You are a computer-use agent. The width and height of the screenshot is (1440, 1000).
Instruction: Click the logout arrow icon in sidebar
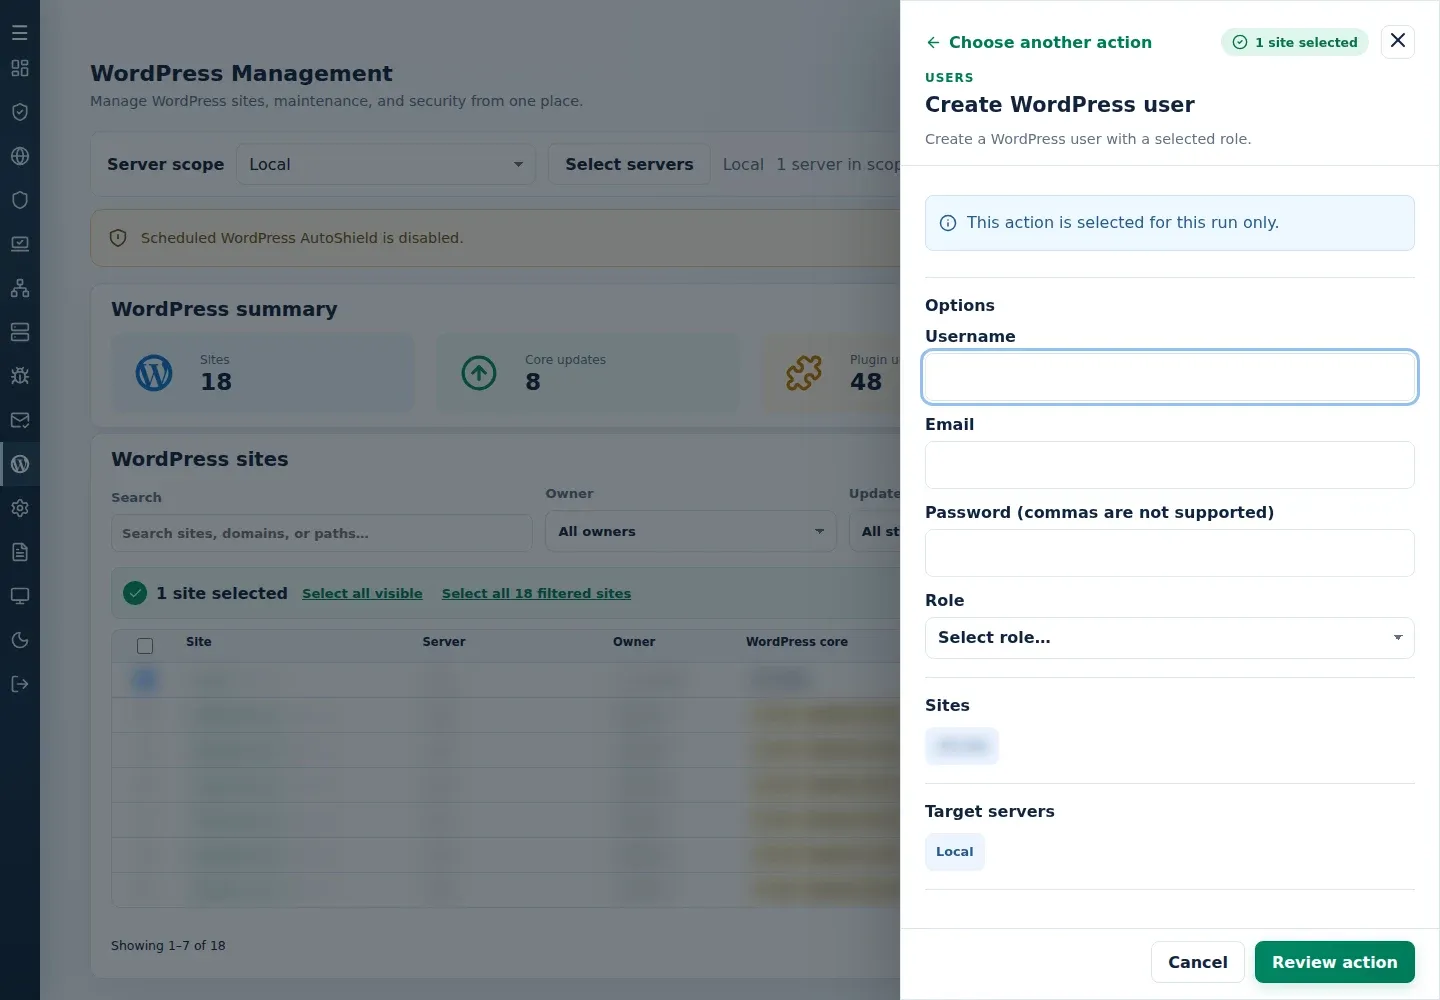(20, 684)
